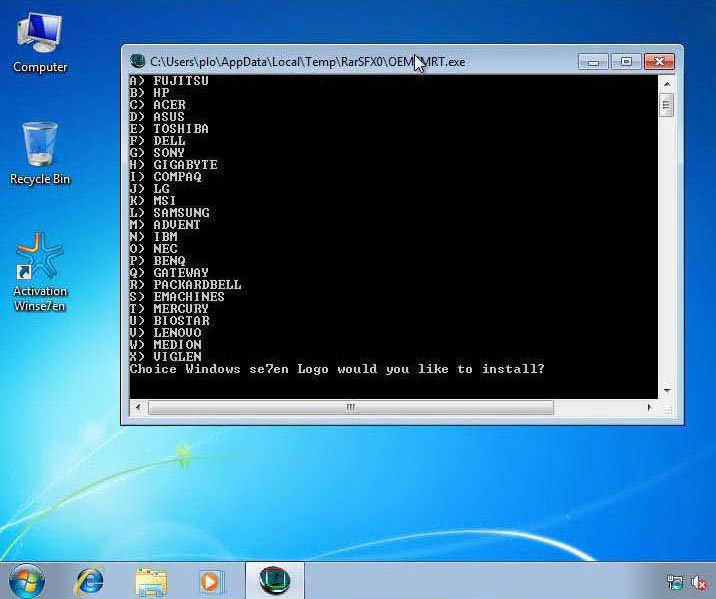Click the 'W) MEDION' line

(x=165, y=345)
